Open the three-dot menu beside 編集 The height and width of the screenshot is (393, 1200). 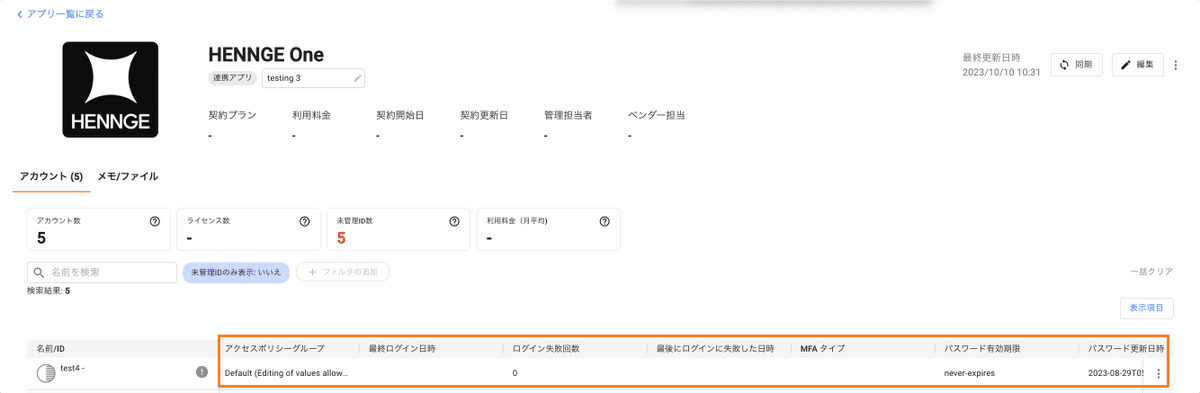(x=1176, y=64)
